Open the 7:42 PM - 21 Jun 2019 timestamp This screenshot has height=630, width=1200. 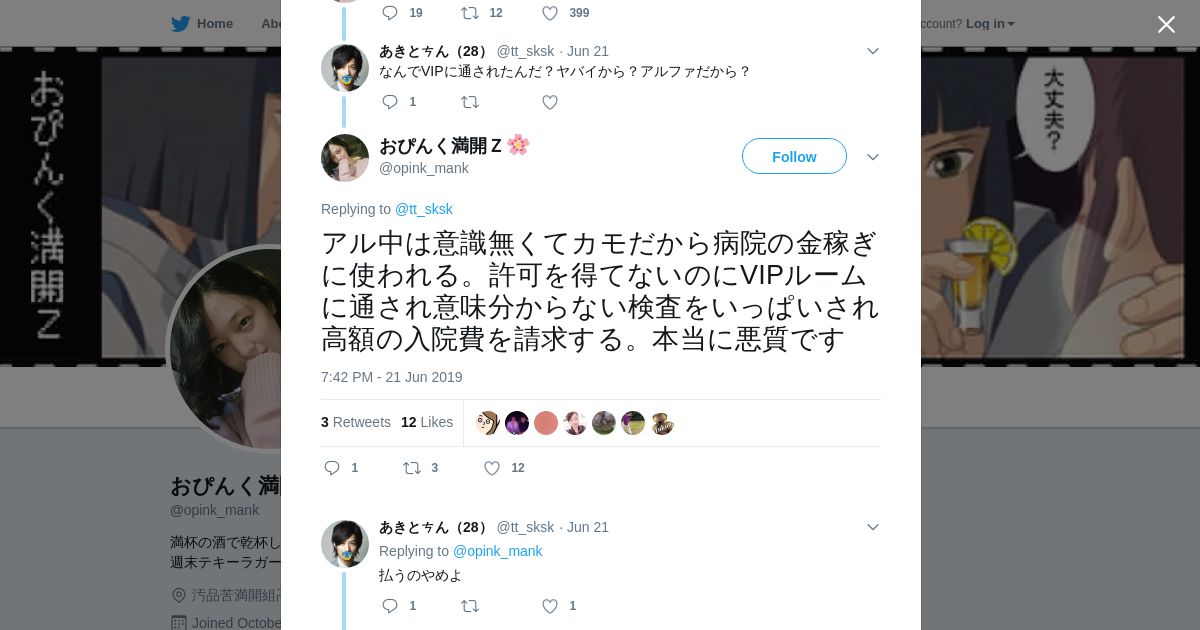392,377
